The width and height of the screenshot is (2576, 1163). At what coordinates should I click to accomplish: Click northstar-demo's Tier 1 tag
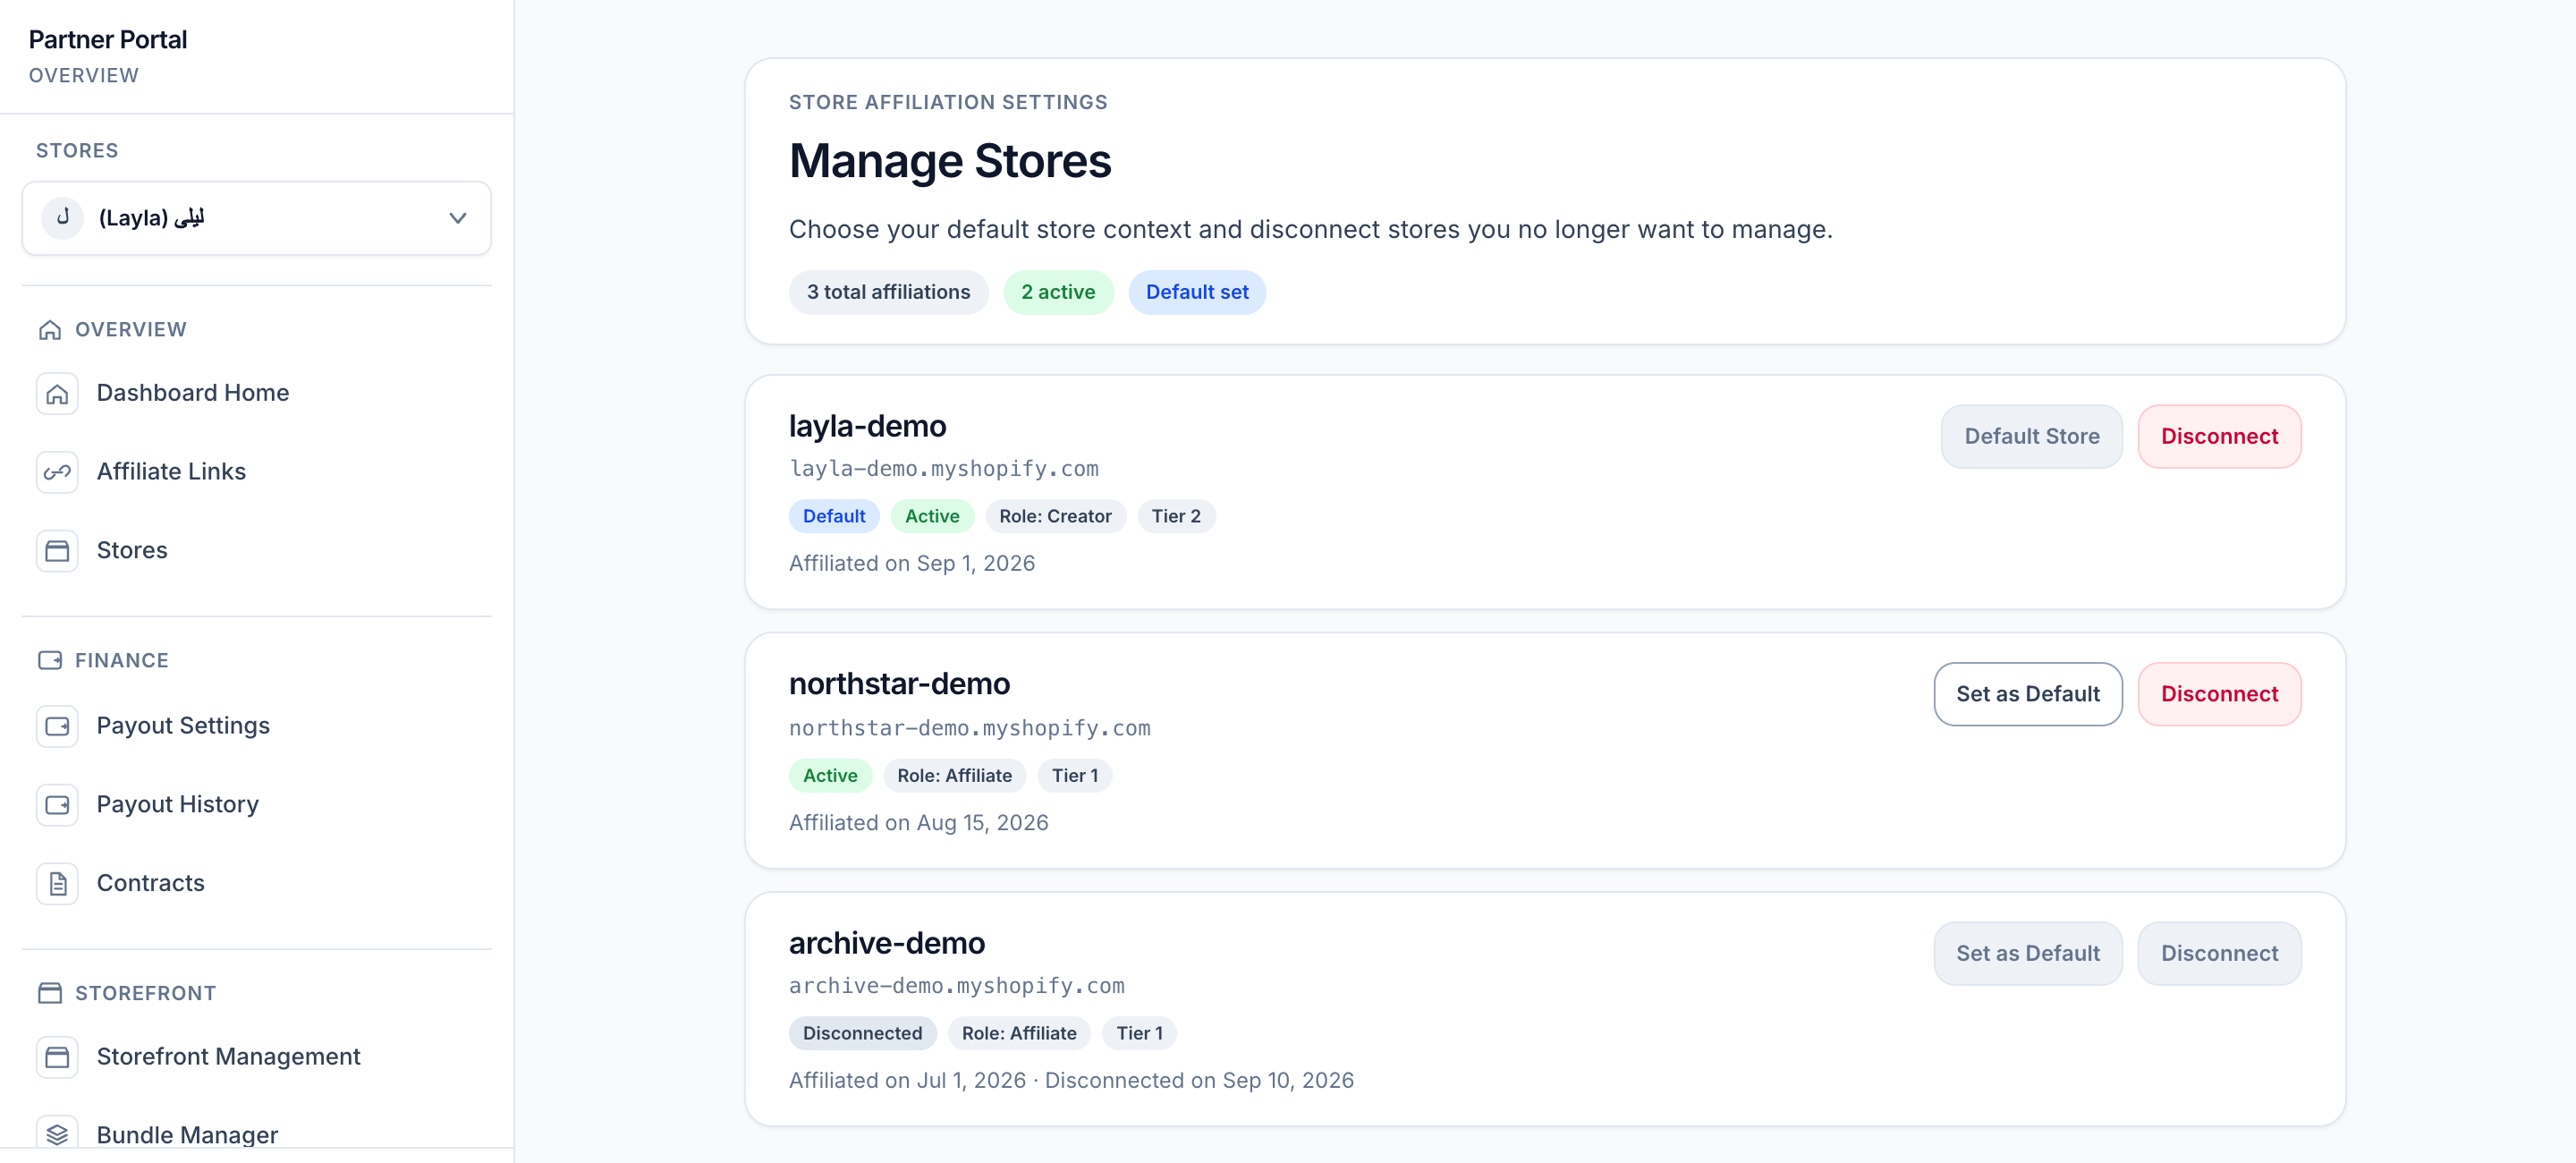1074,776
